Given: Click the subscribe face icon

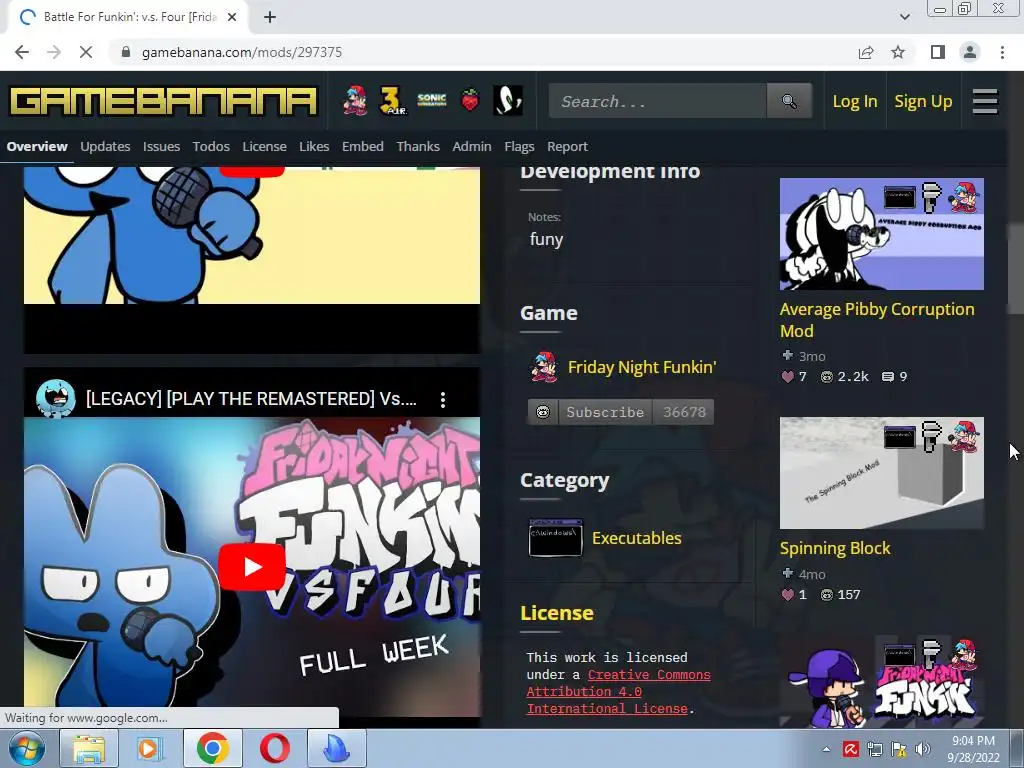Looking at the screenshot, I should (543, 412).
